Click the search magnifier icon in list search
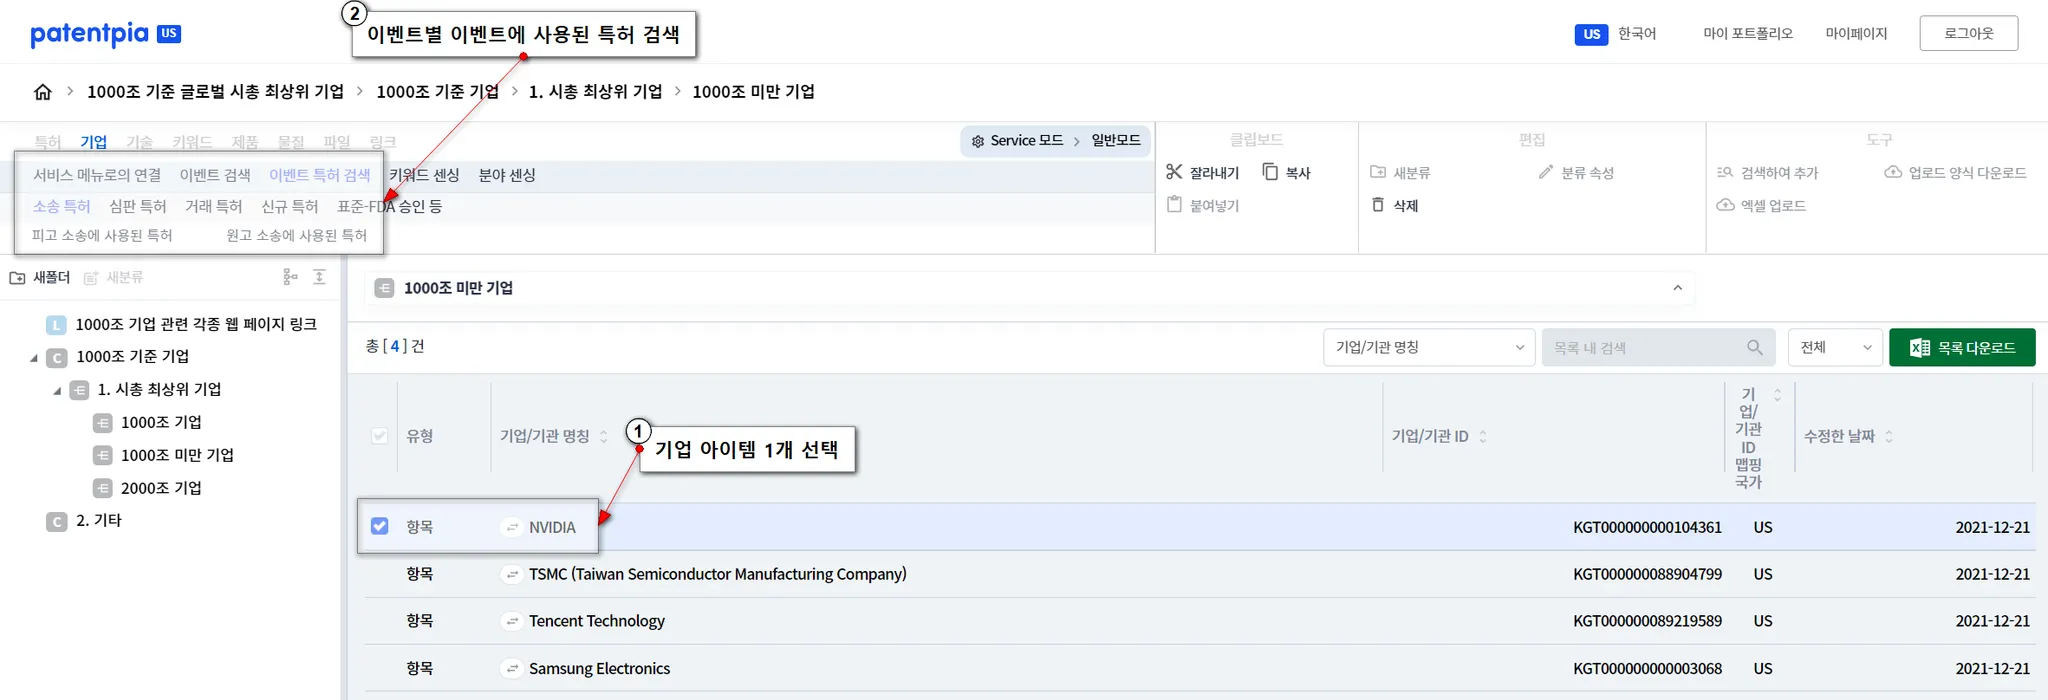This screenshot has width=2048, height=700. point(1755,347)
